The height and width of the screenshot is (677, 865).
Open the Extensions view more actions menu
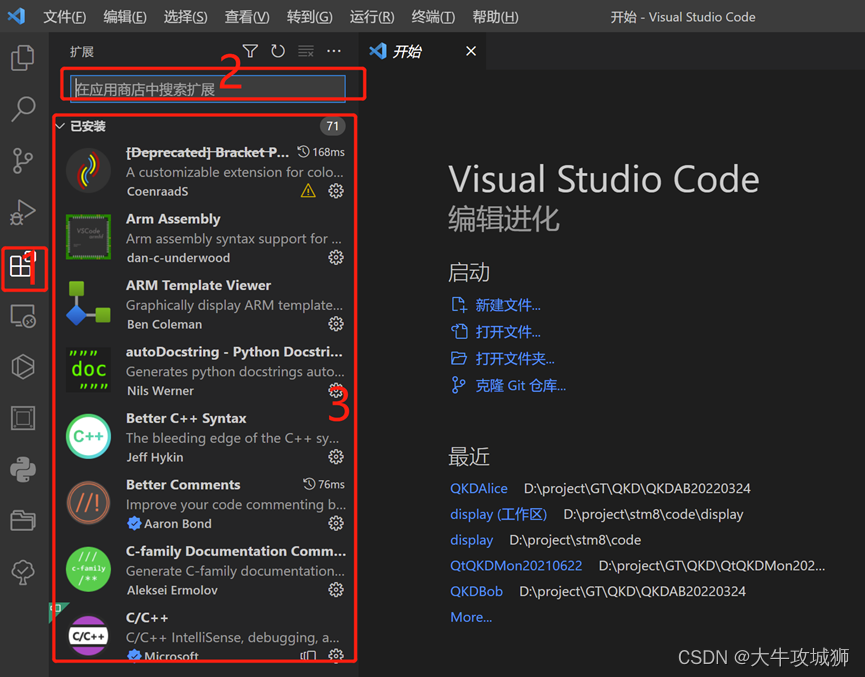pos(334,51)
